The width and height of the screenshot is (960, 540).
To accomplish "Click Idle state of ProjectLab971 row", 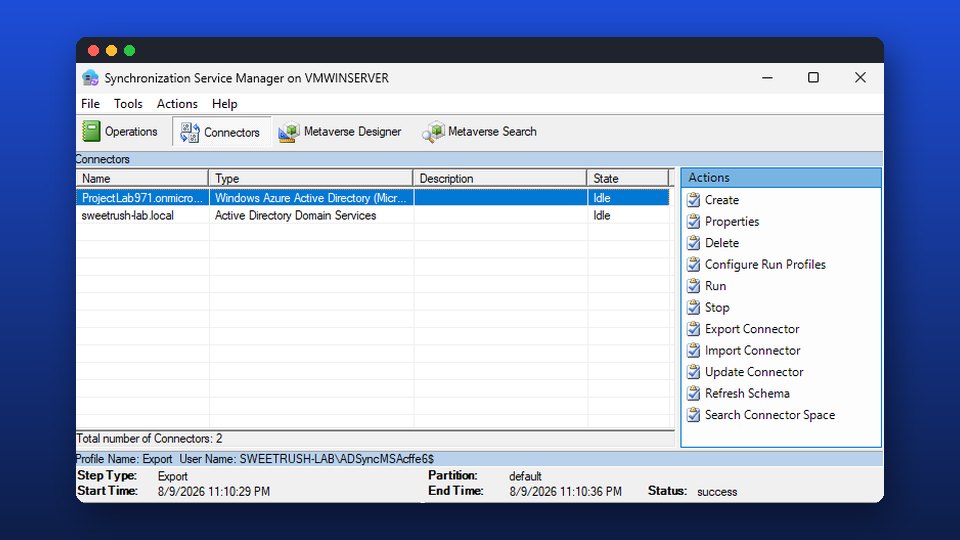I will click(601, 198).
